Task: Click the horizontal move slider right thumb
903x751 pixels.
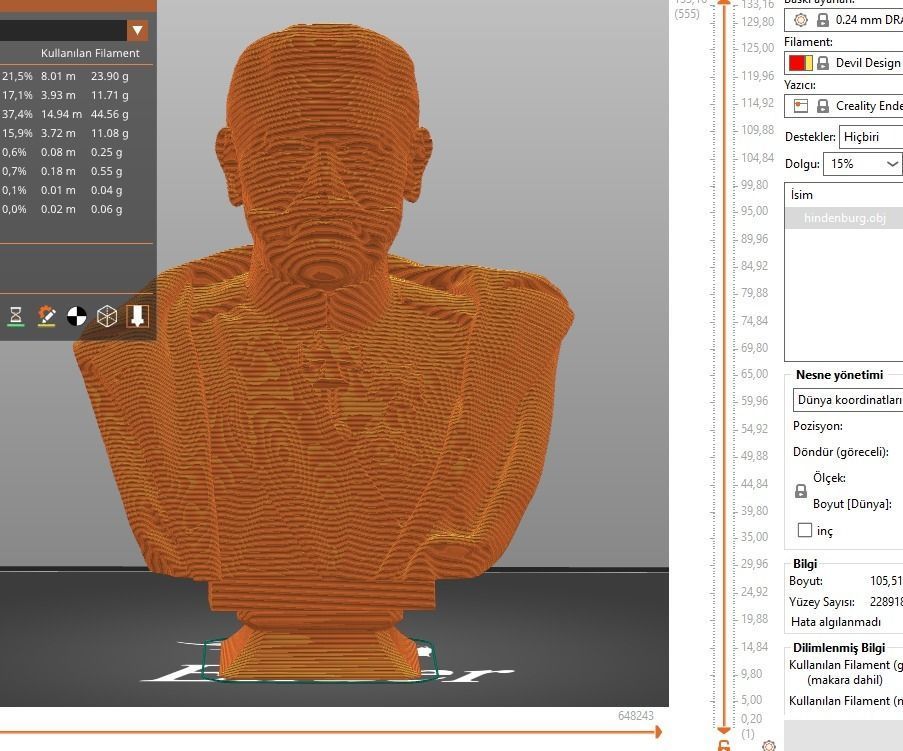Action: (x=658, y=732)
